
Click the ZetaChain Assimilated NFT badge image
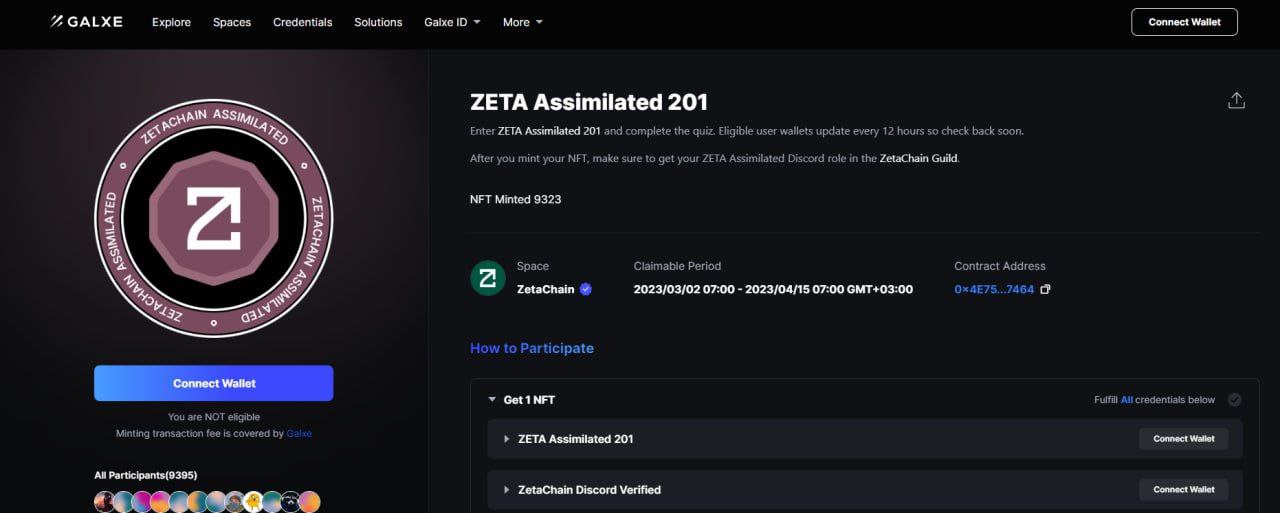coord(214,218)
